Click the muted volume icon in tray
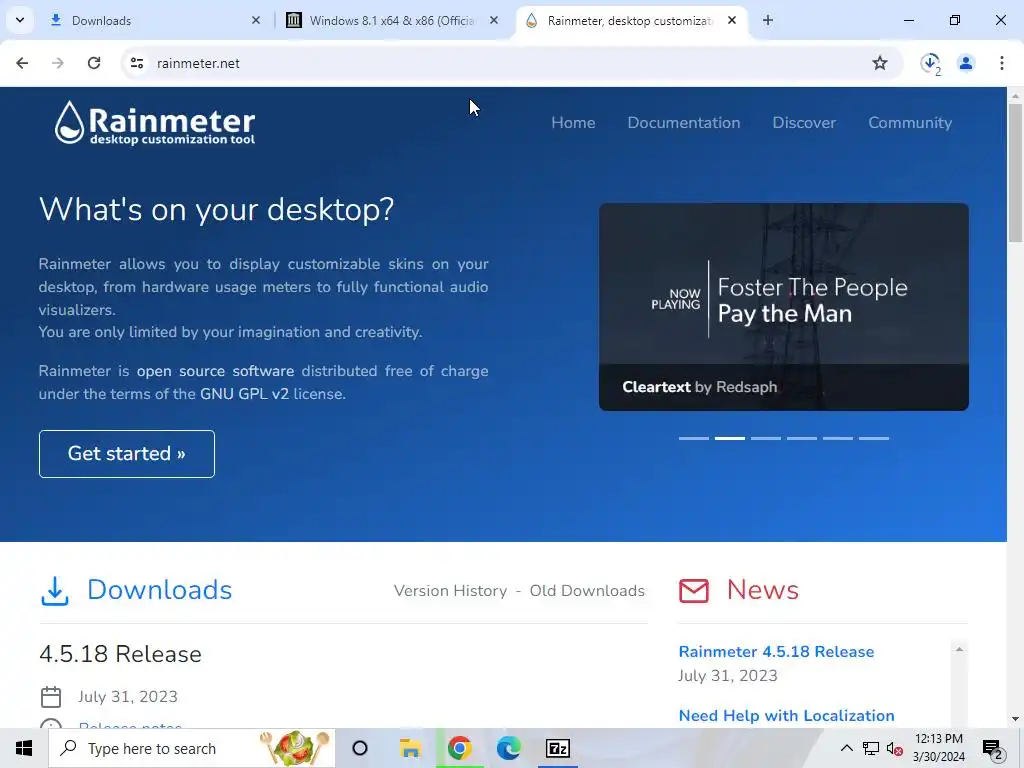The image size is (1024, 768). click(x=895, y=748)
